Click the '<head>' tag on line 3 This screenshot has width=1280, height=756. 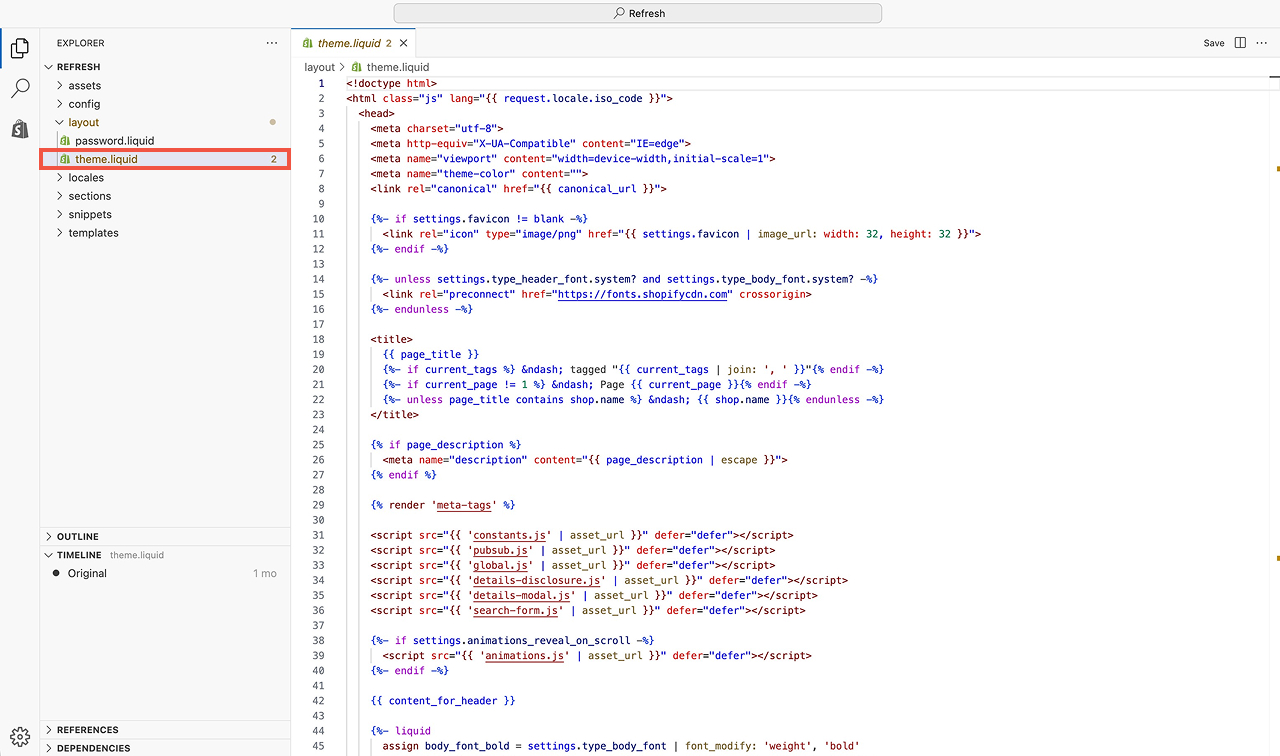coord(376,113)
